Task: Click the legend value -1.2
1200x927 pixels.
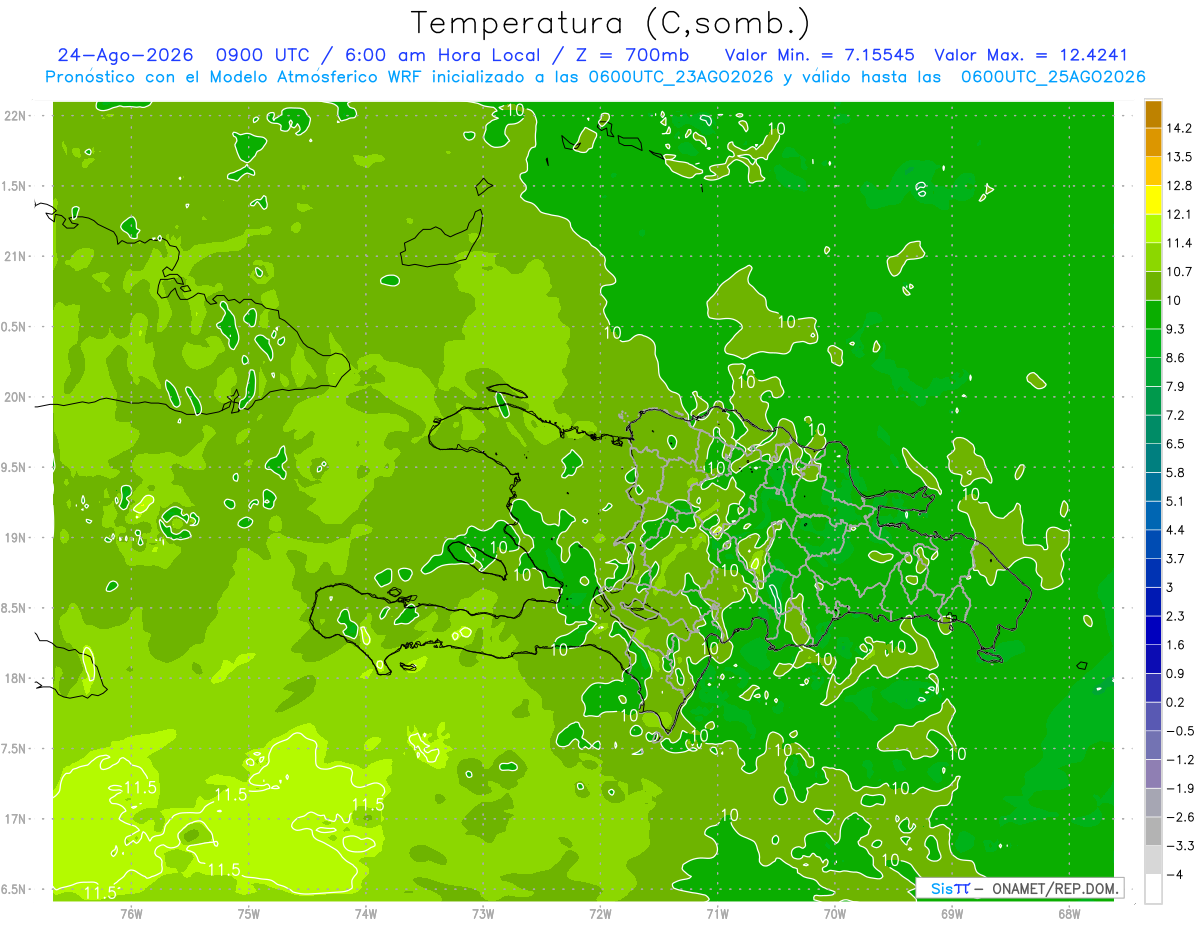Action: point(1179,760)
